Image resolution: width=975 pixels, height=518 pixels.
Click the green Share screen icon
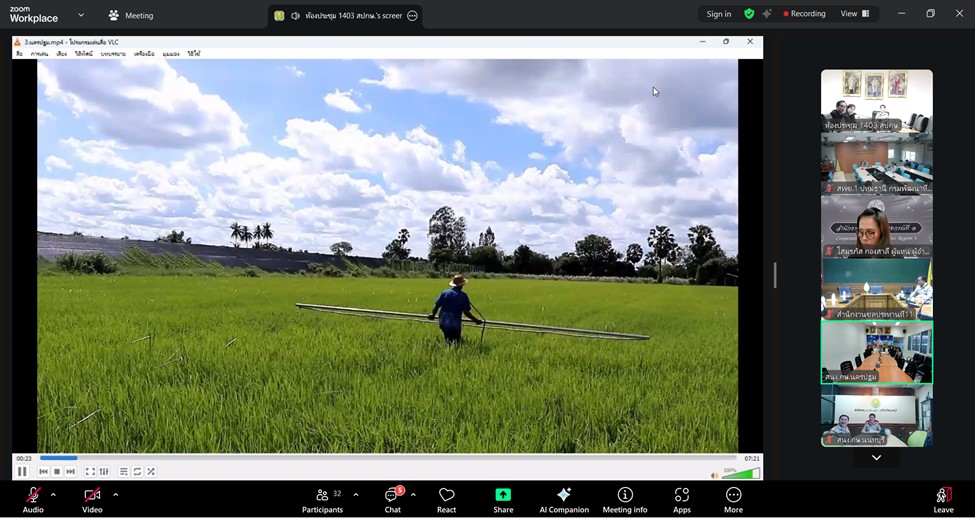point(503,496)
